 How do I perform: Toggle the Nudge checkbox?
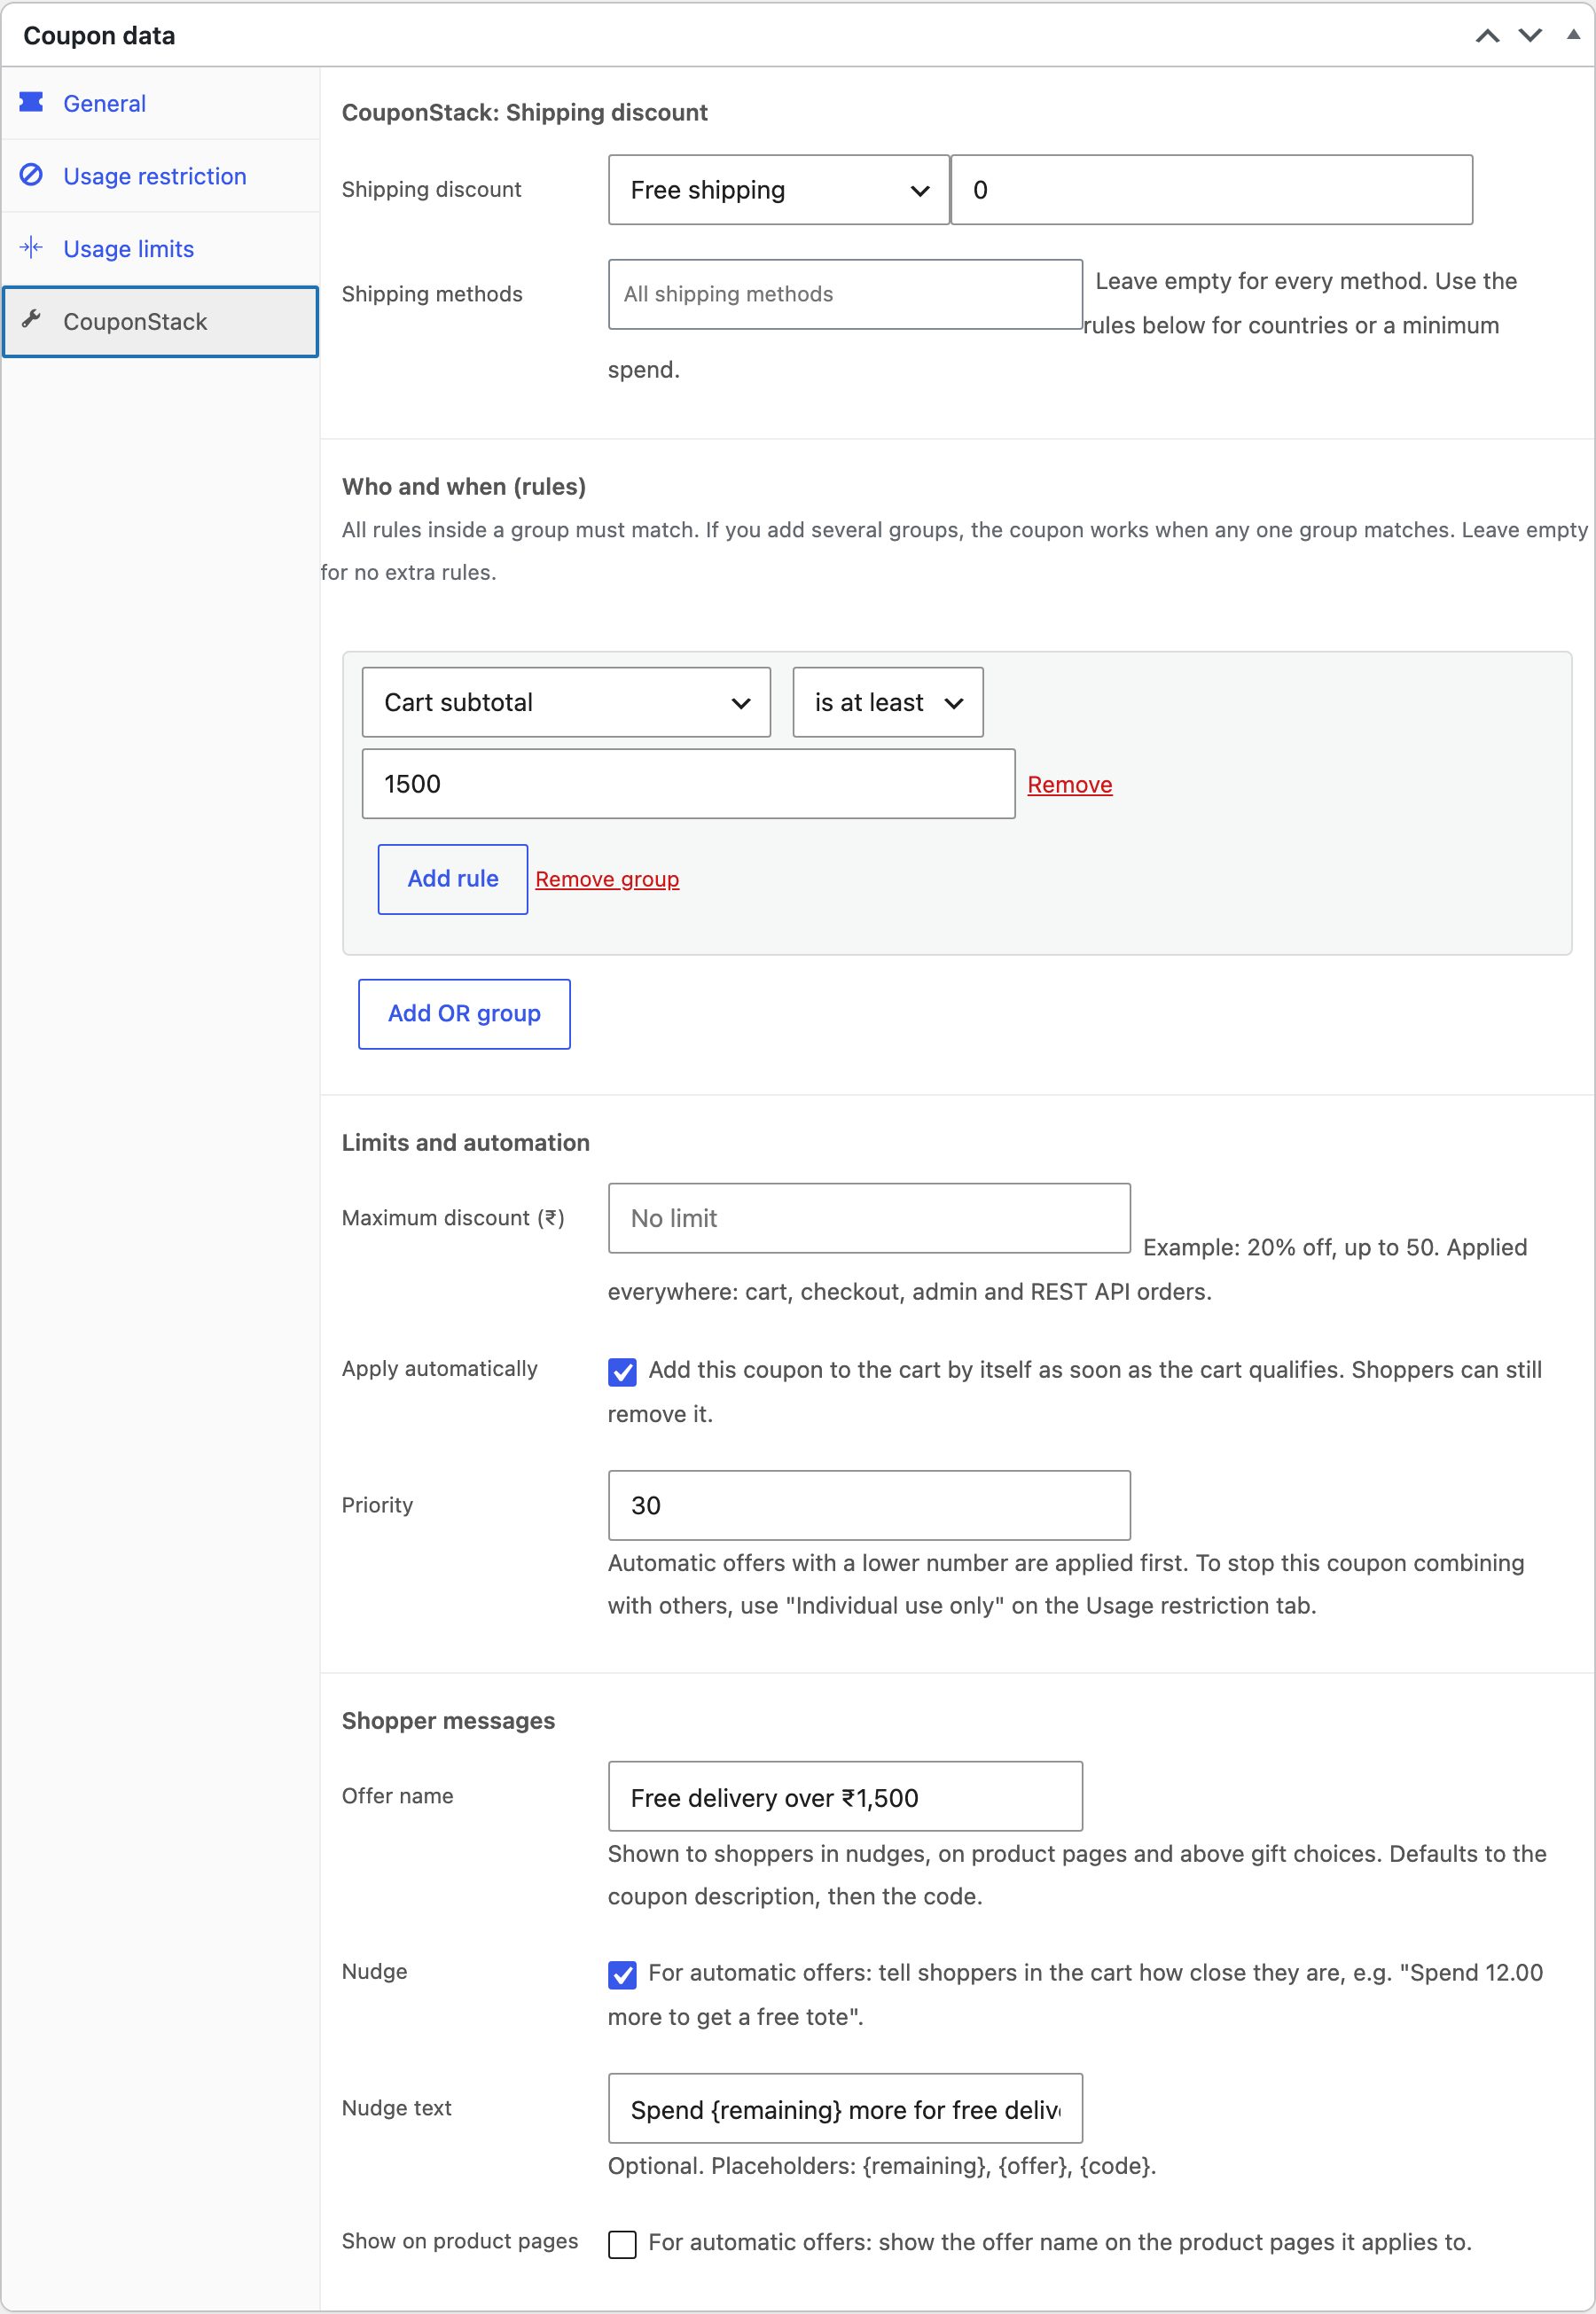click(622, 1975)
